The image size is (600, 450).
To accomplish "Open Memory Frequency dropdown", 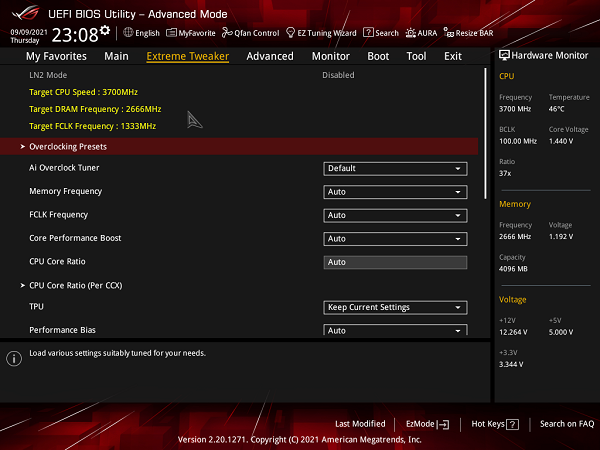I will click(x=395, y=192).
